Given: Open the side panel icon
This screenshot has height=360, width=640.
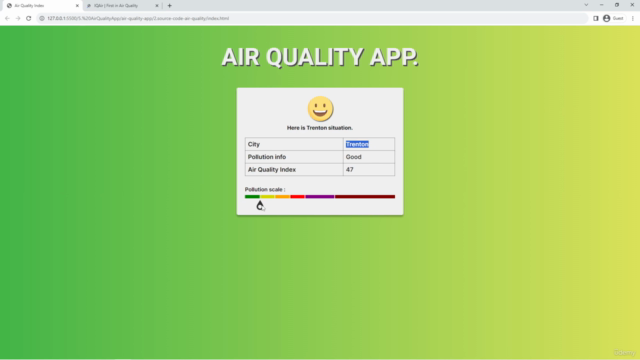Looking at the screenshot, I should click(596, 18).
